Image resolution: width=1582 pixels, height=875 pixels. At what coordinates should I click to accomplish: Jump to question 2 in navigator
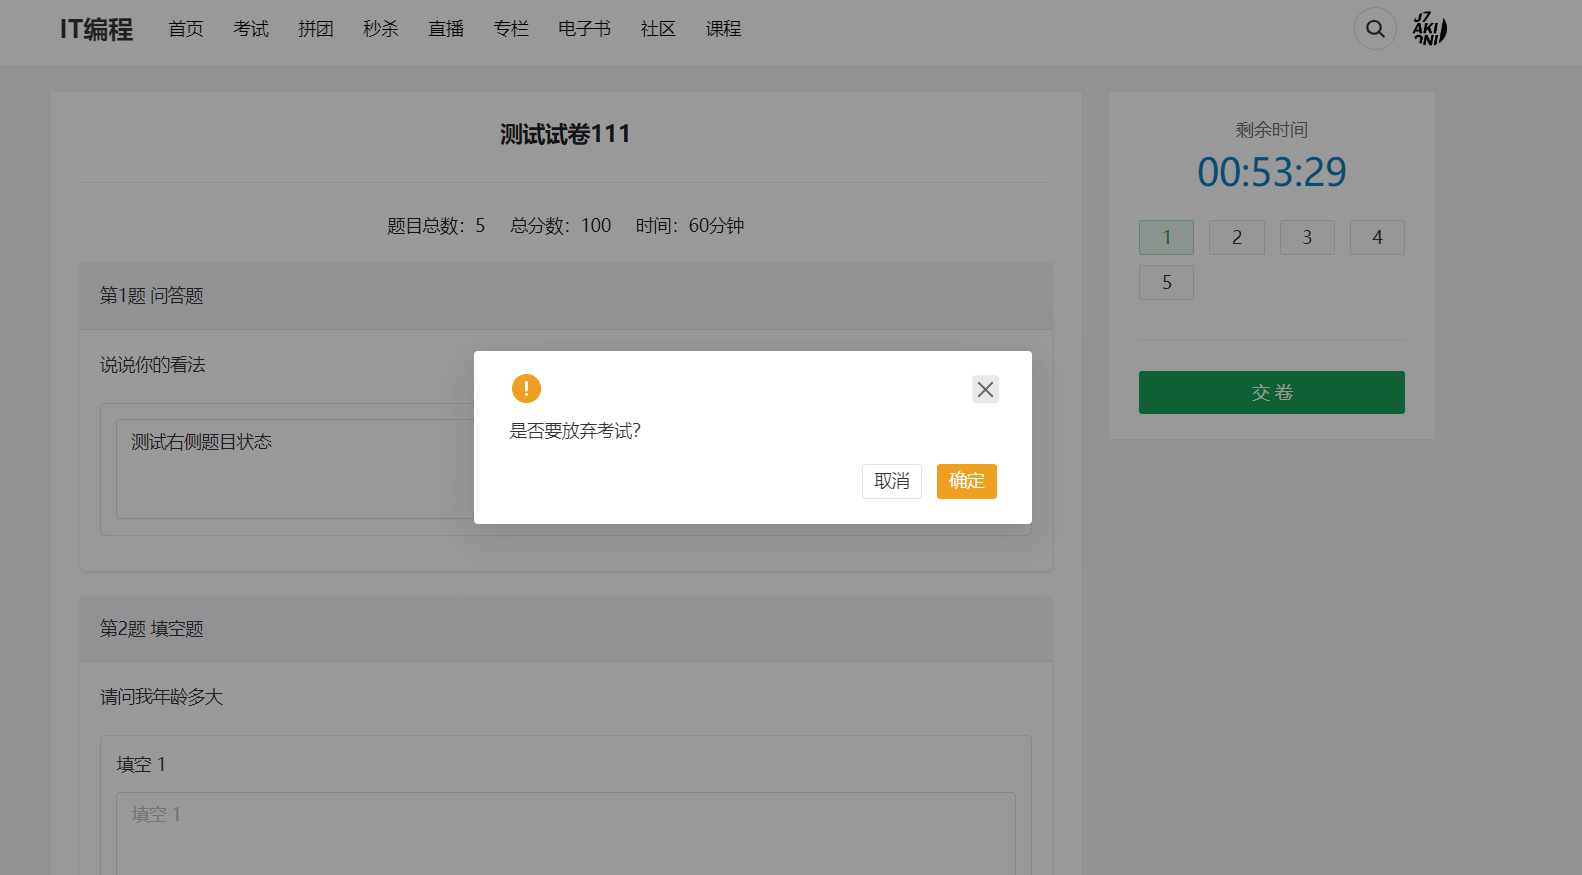pyautogui.click(x=1237, y=237)
